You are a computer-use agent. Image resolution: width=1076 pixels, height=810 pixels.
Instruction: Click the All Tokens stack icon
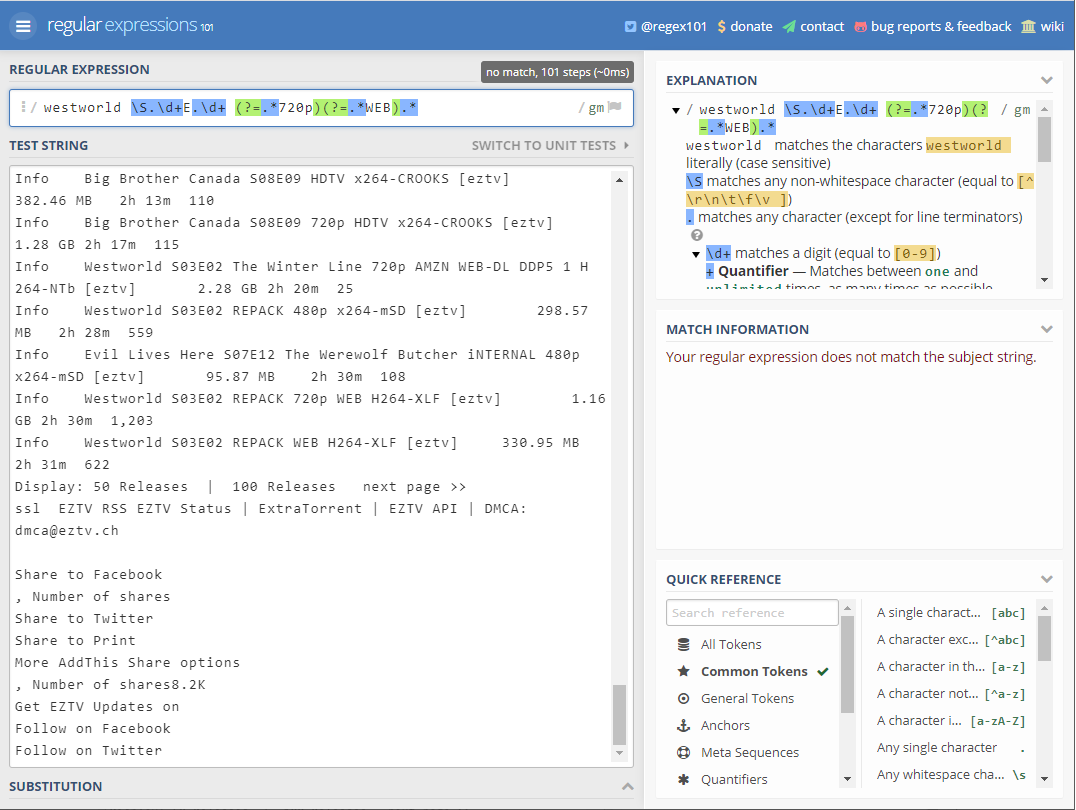pyautogui.click(x=683, y=645)
